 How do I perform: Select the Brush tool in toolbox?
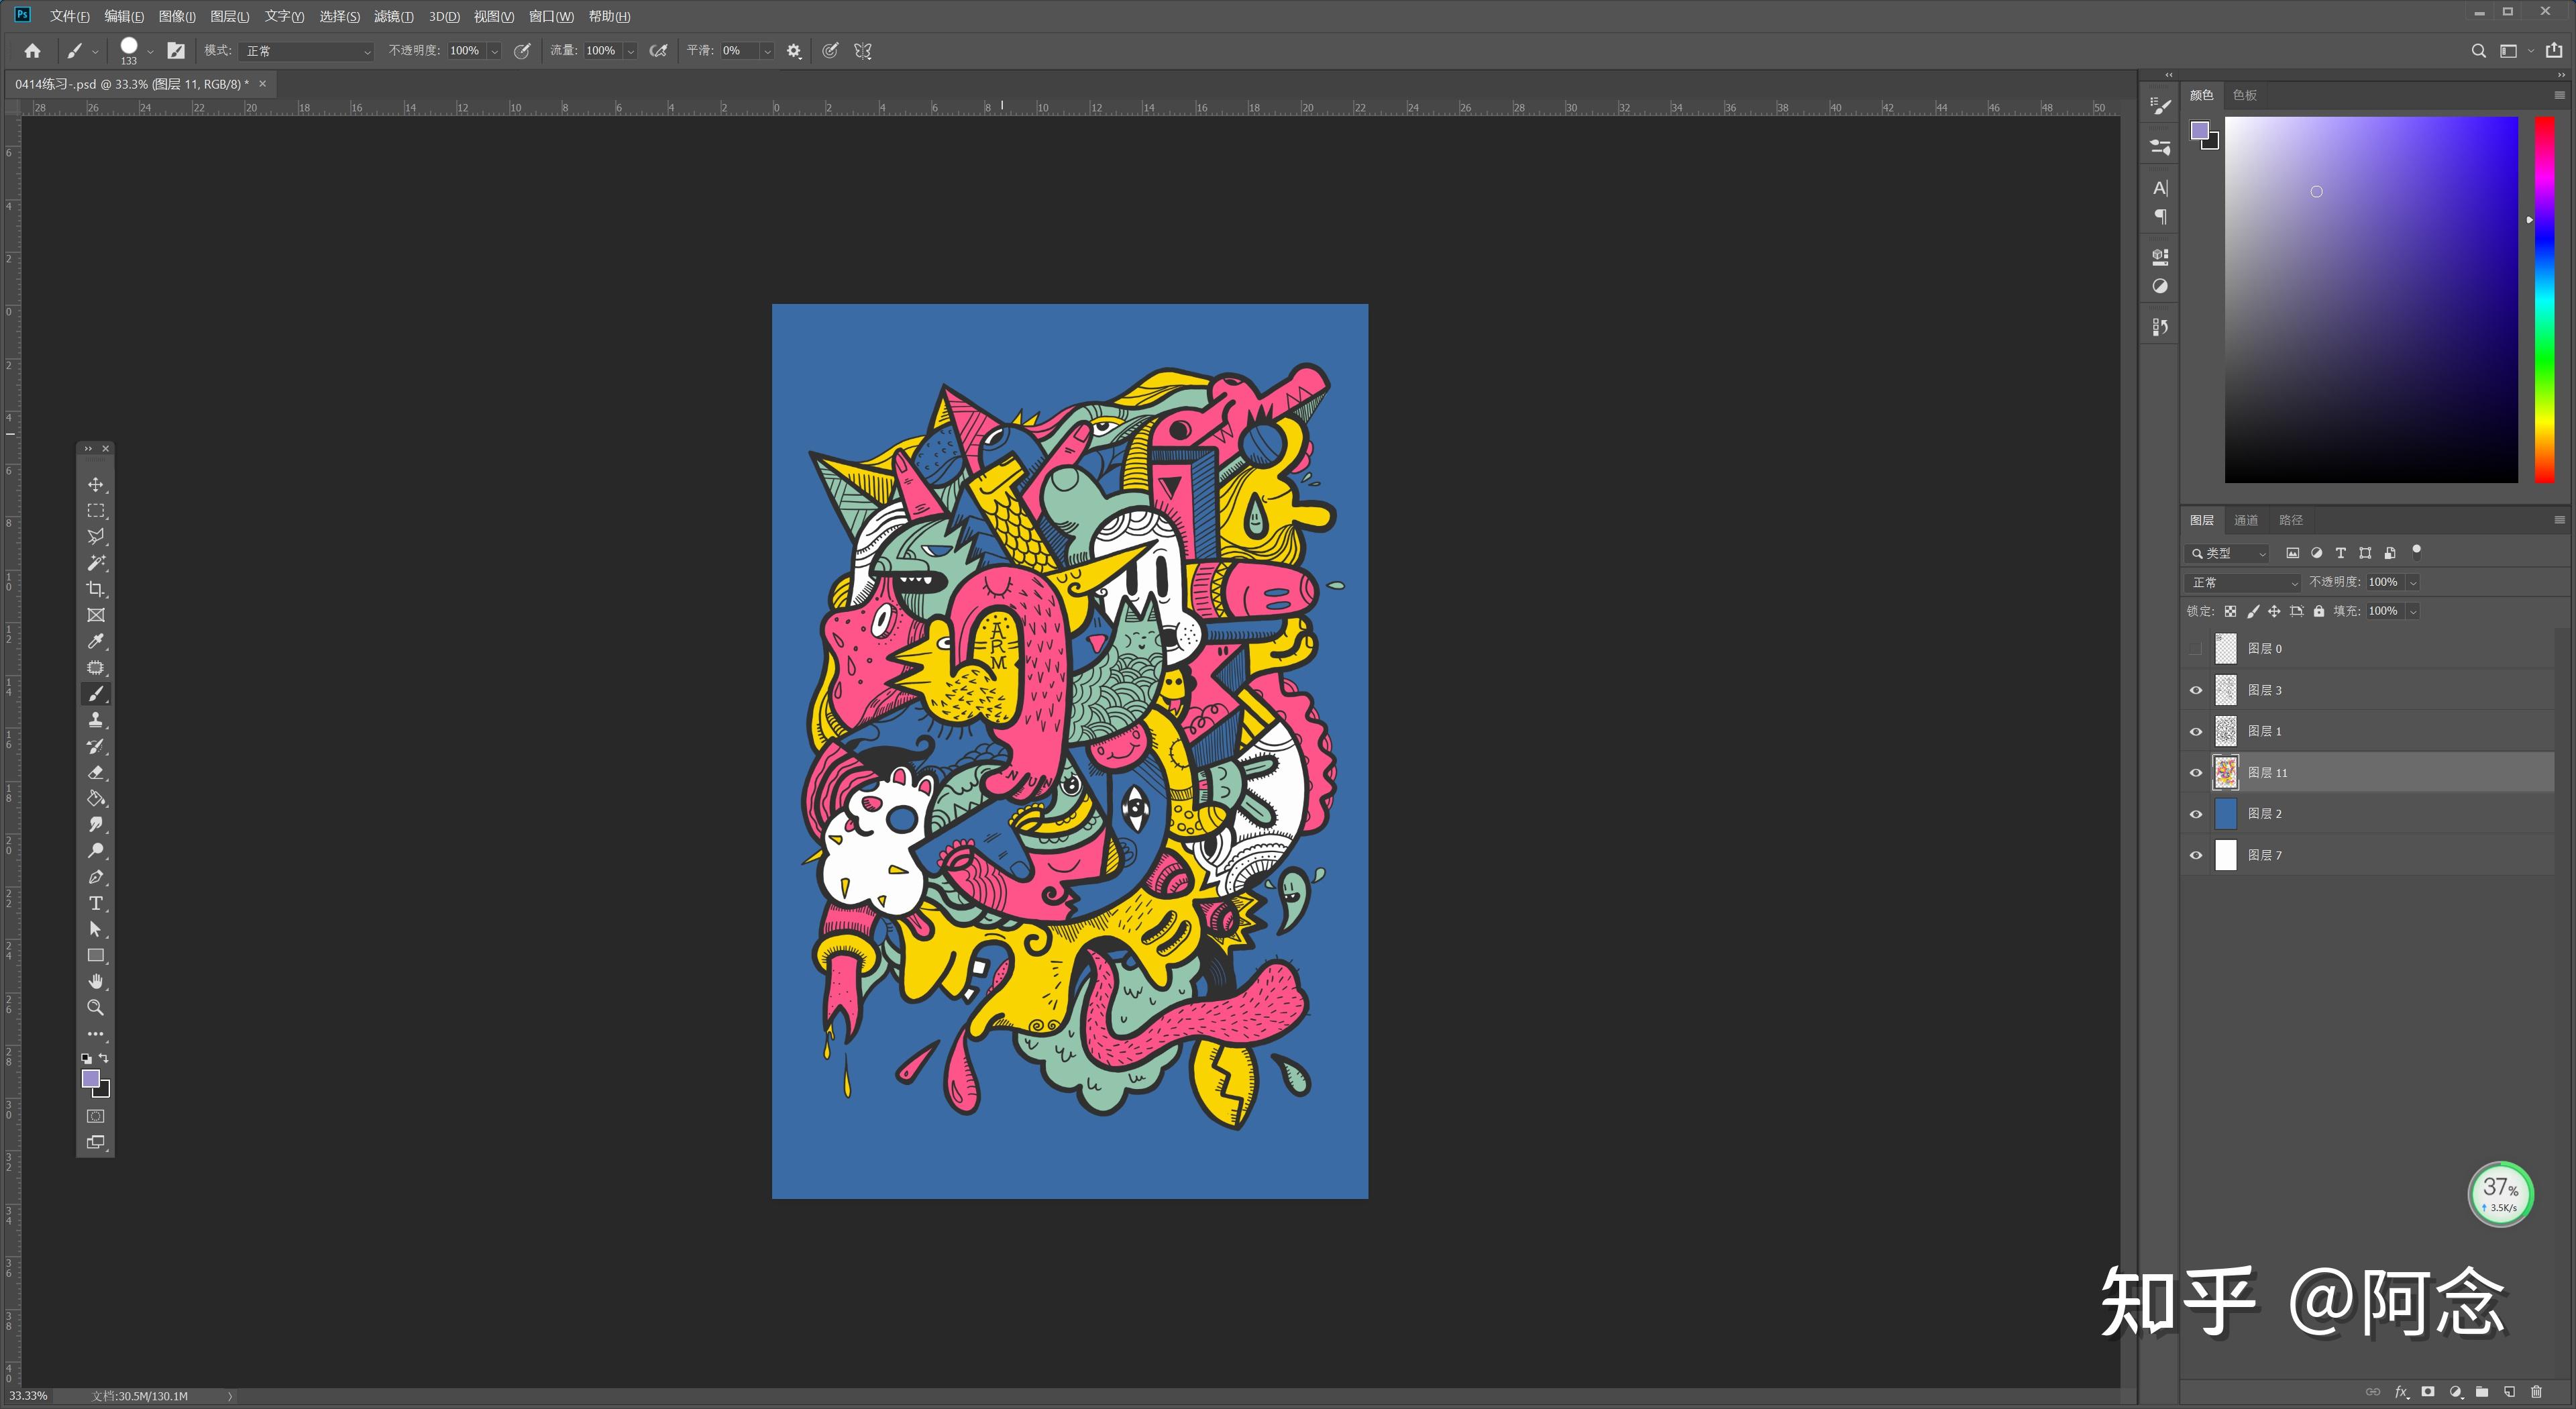[95, 693]
